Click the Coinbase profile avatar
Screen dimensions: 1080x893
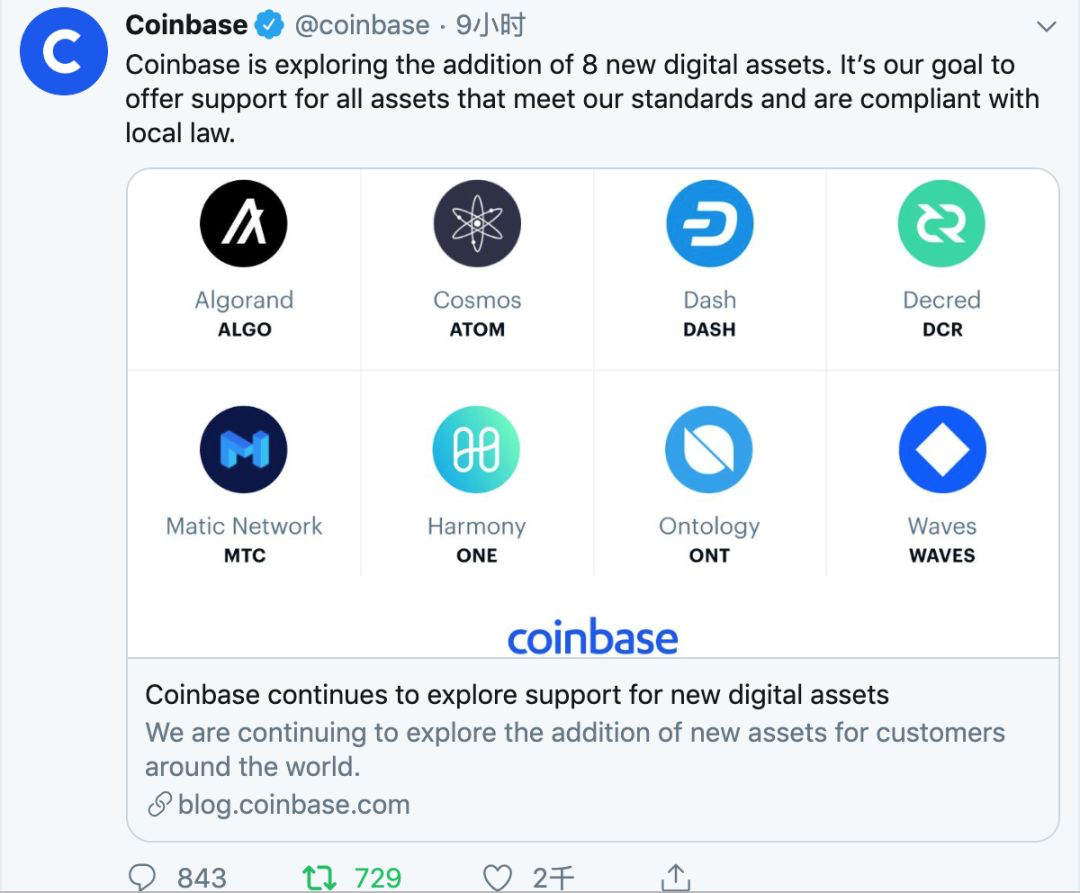click(x=63, y=52)
